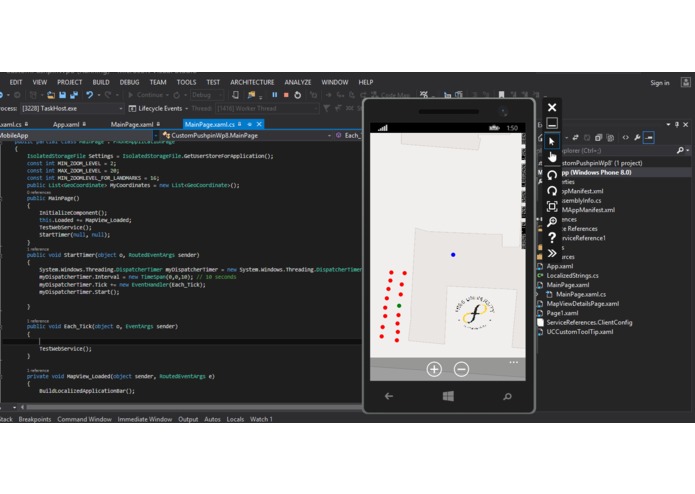The height and width of the screenshot is (494, 695).
Task: Select UCCustomToolTip.xaml in Solution Explorer
Action: click(580, 332)
